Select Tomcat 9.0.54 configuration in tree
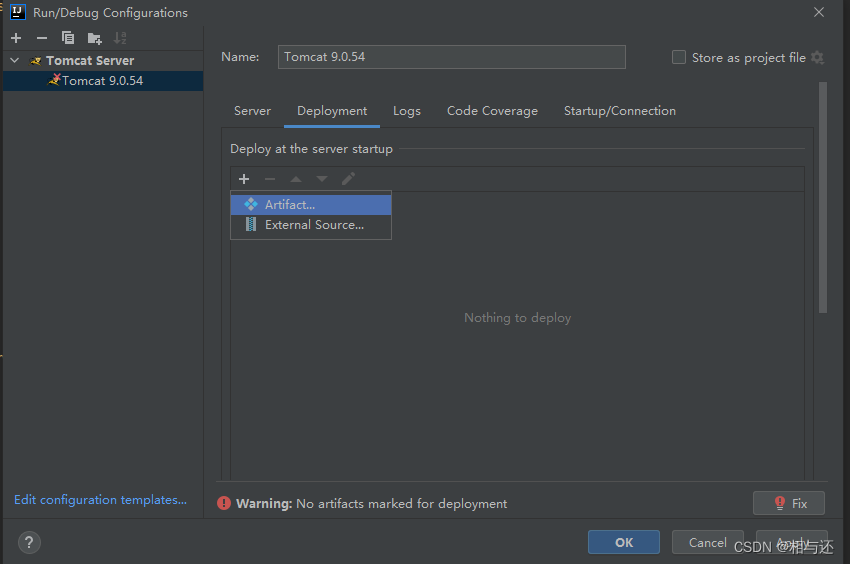This screenshot has height=564, width=850. pos(103,81)
